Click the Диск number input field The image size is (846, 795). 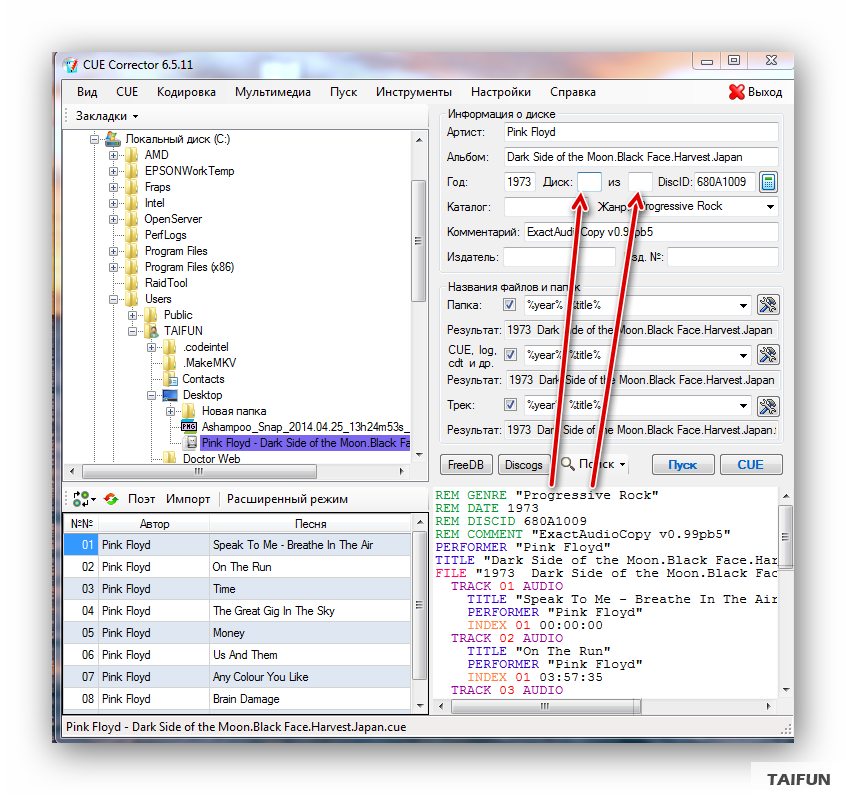pos(590,182)
